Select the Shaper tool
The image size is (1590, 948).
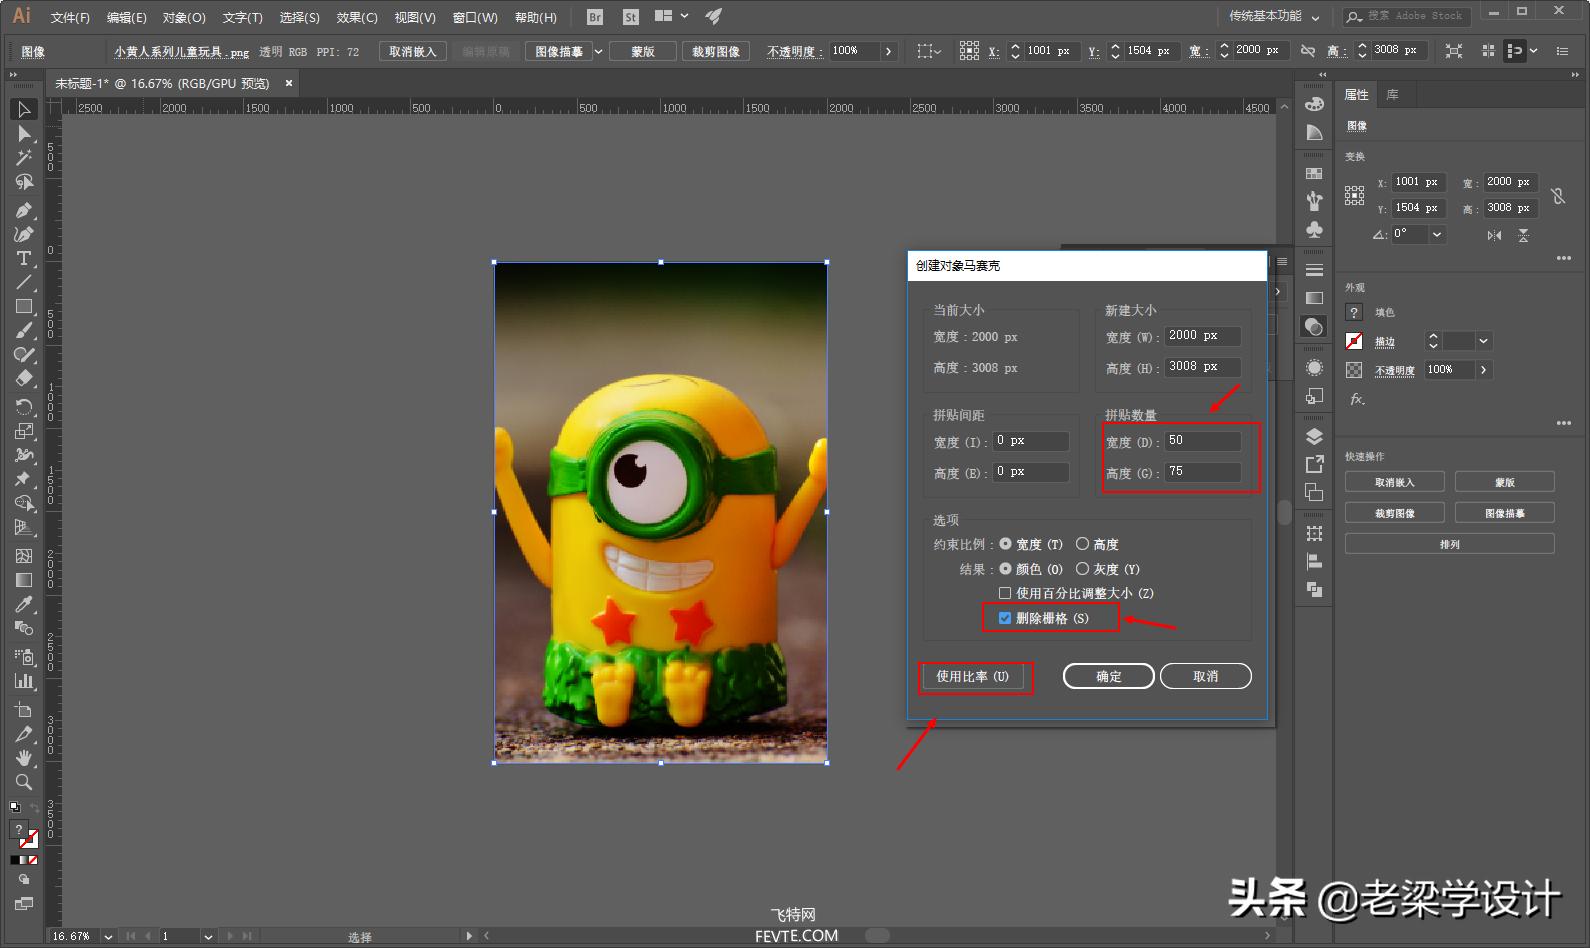pyautogui.click(x=24, y=355)
